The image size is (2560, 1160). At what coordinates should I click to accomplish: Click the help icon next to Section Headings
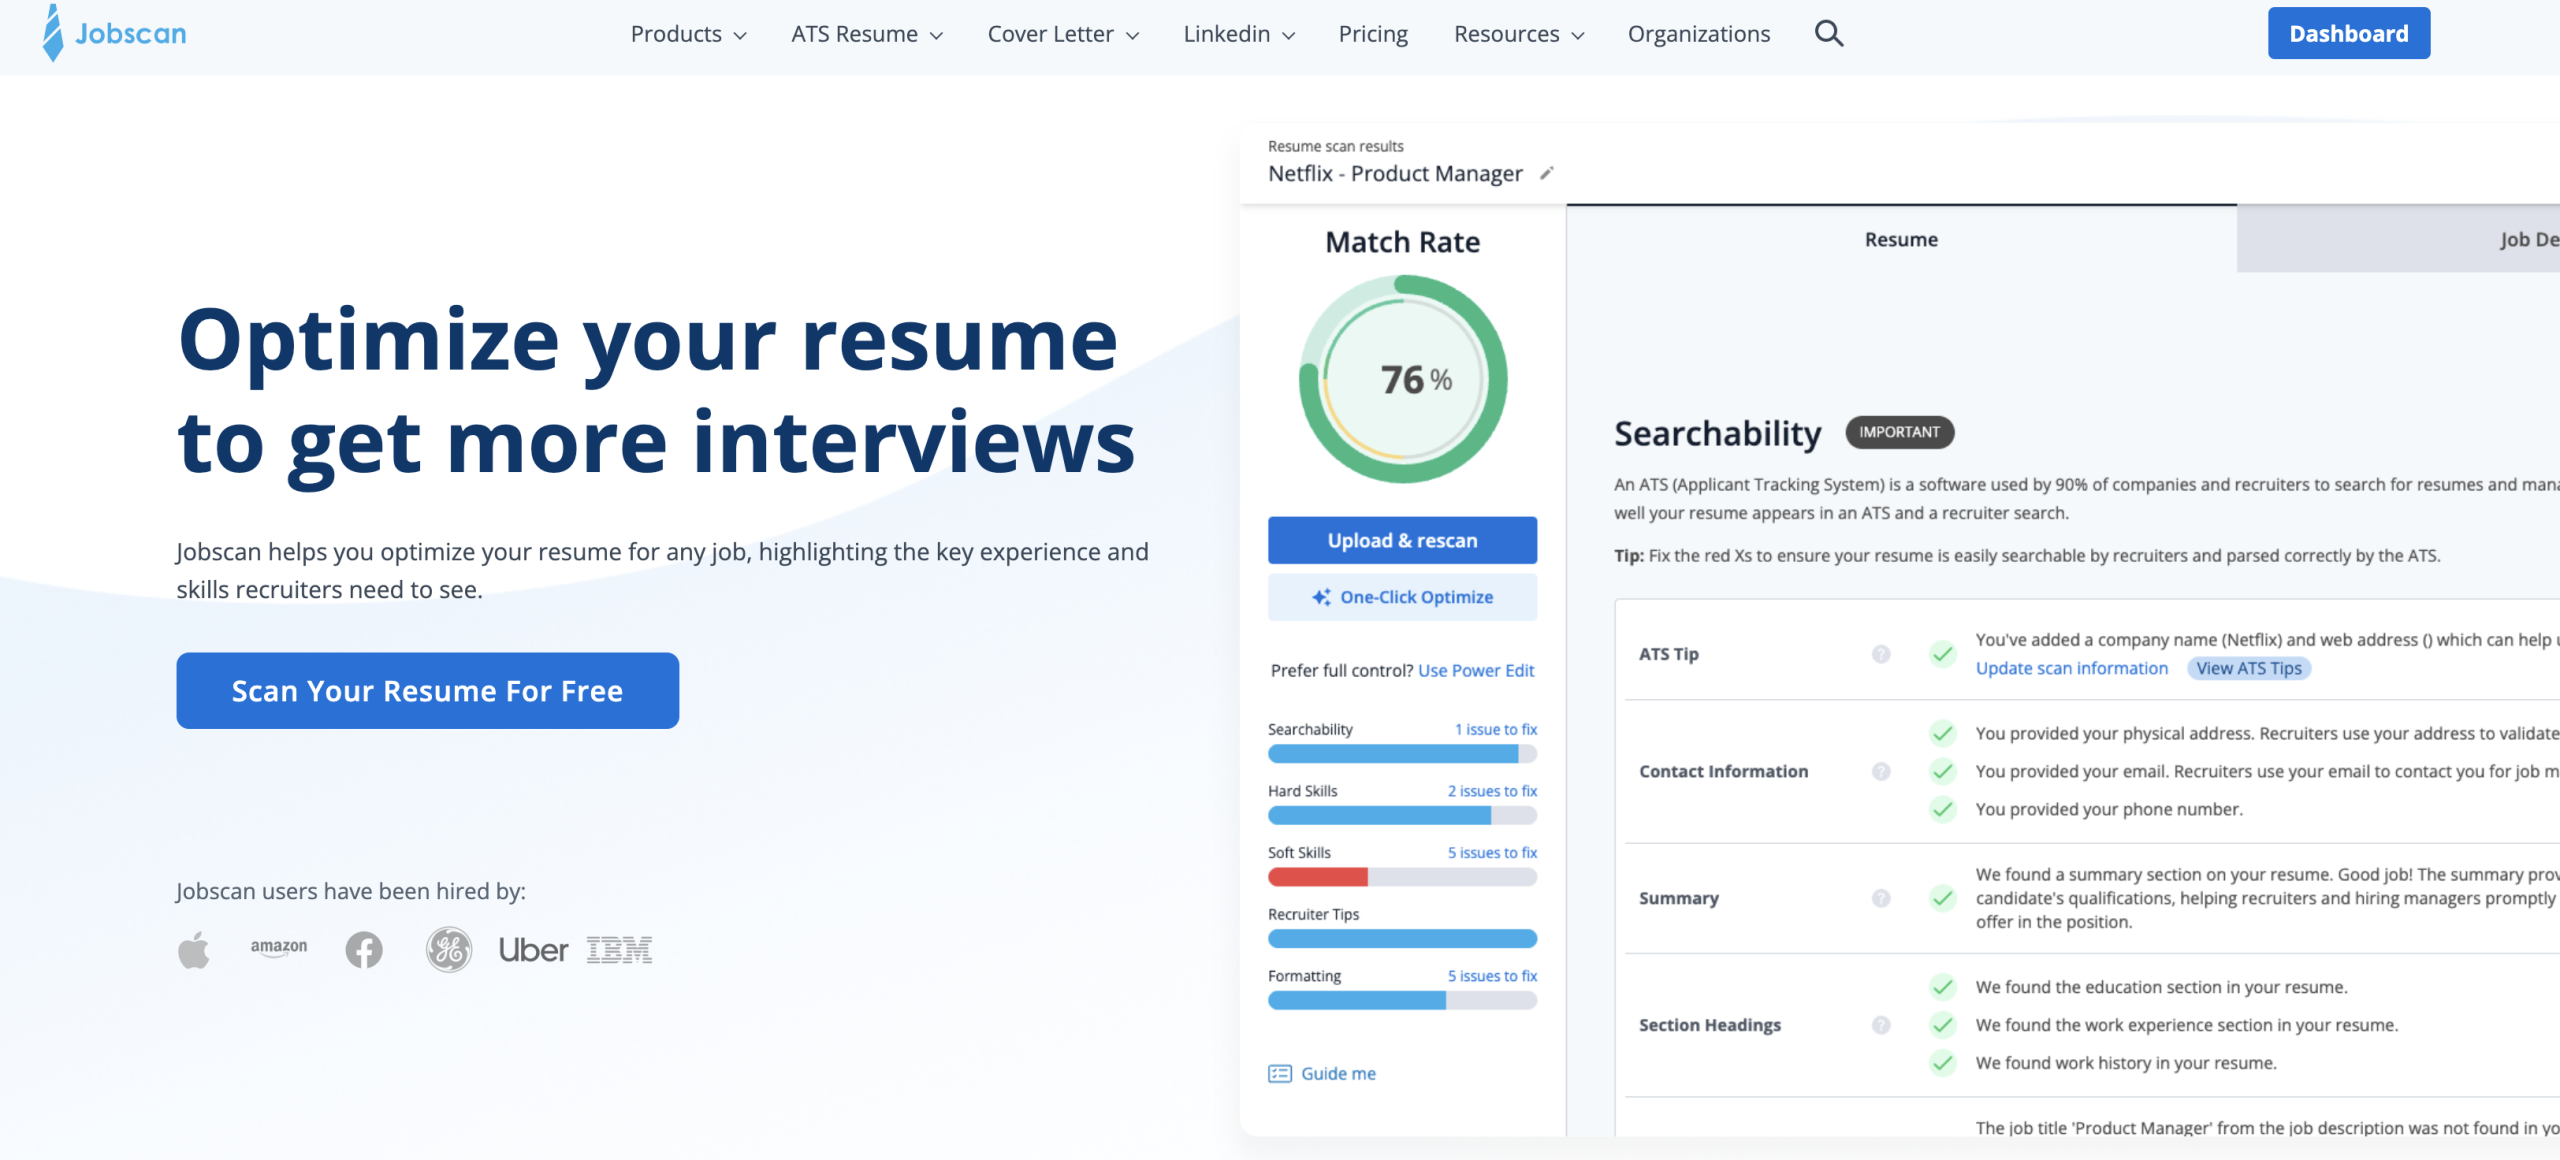(1880, 1025)
